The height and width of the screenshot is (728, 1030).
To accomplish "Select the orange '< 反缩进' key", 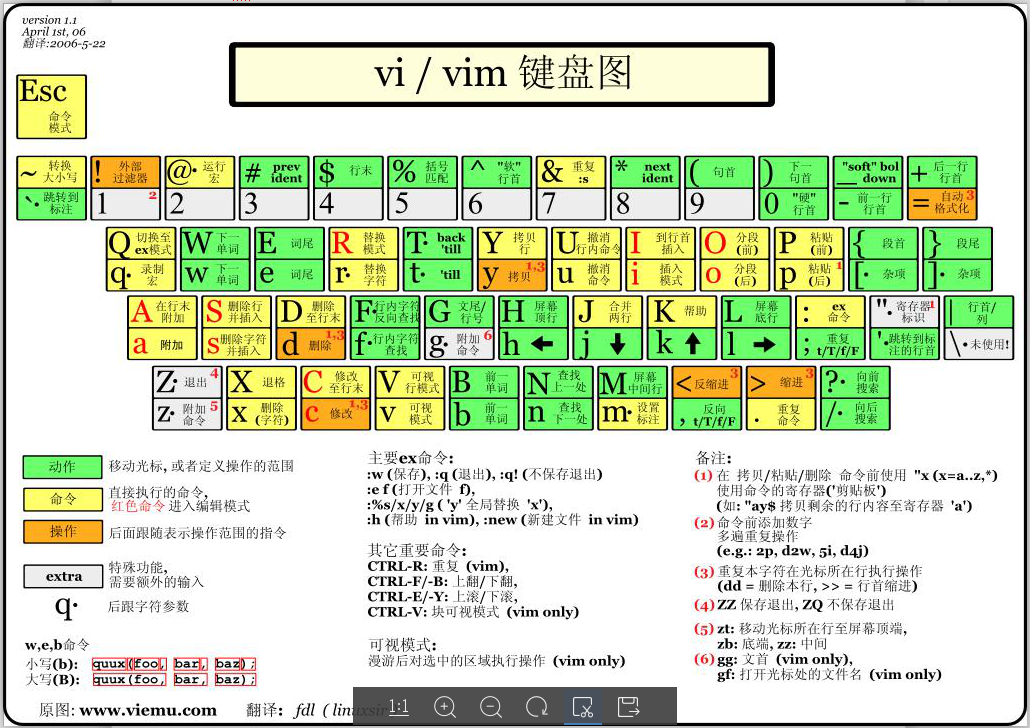I will [707, 382].
